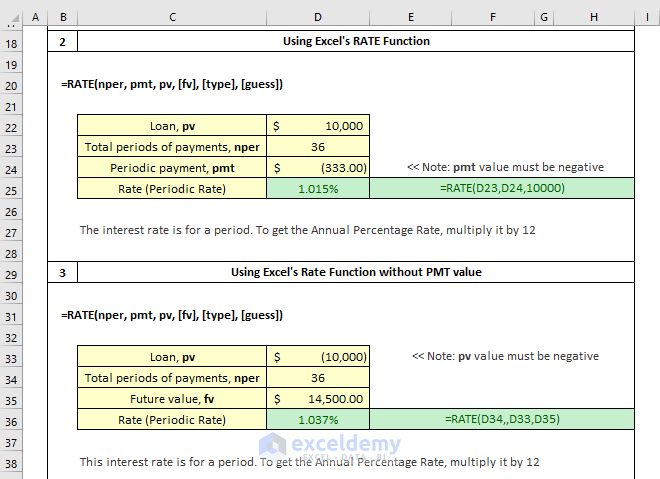Click the row 27 interest rate explanation text

coord(307,230)
